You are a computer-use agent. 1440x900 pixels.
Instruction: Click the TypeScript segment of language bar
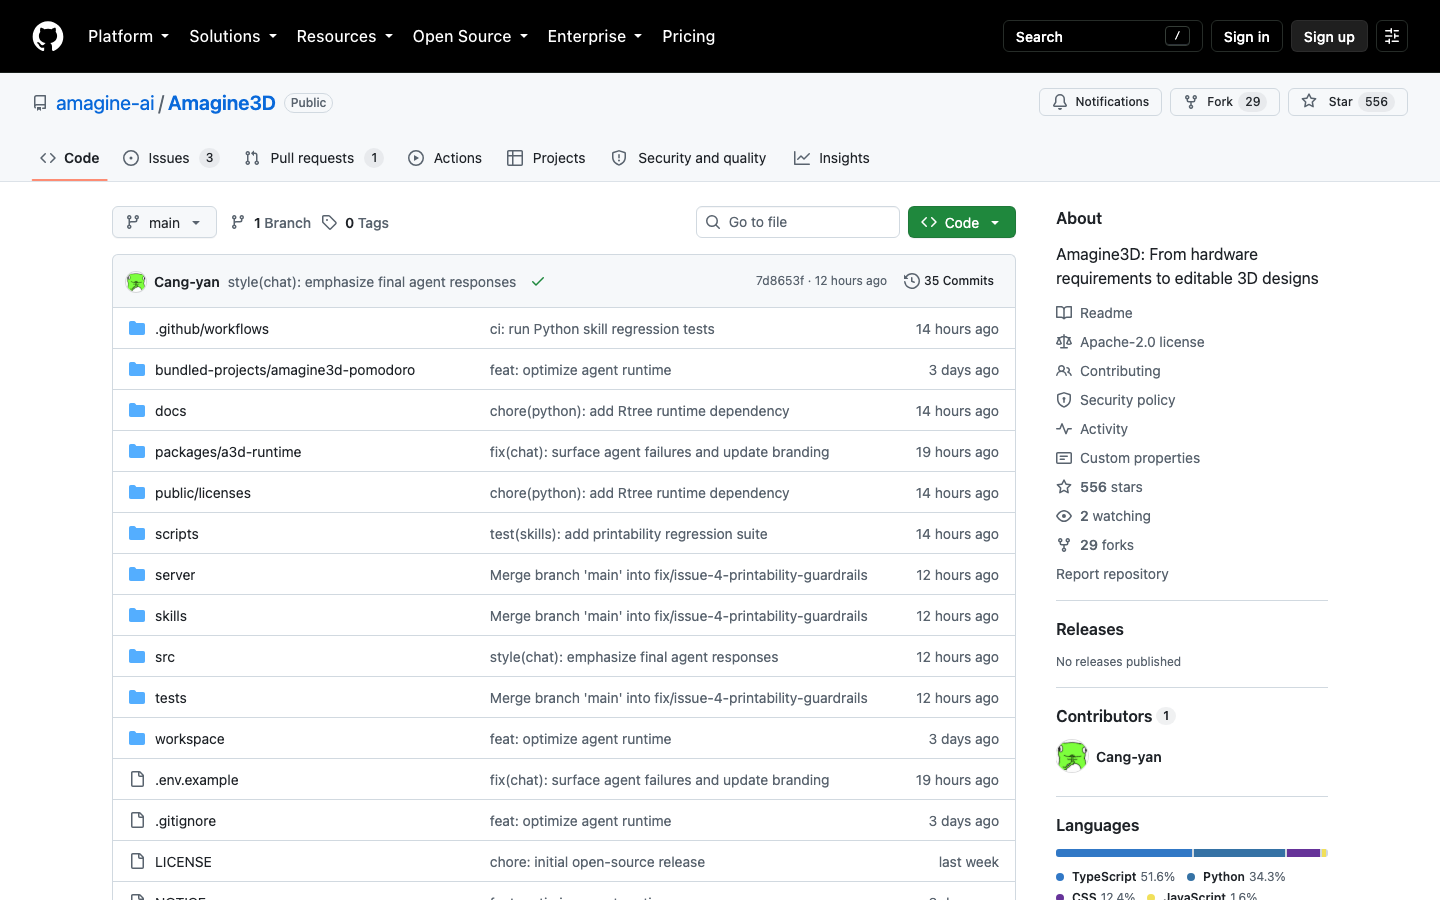click(x=1124, y=853)
